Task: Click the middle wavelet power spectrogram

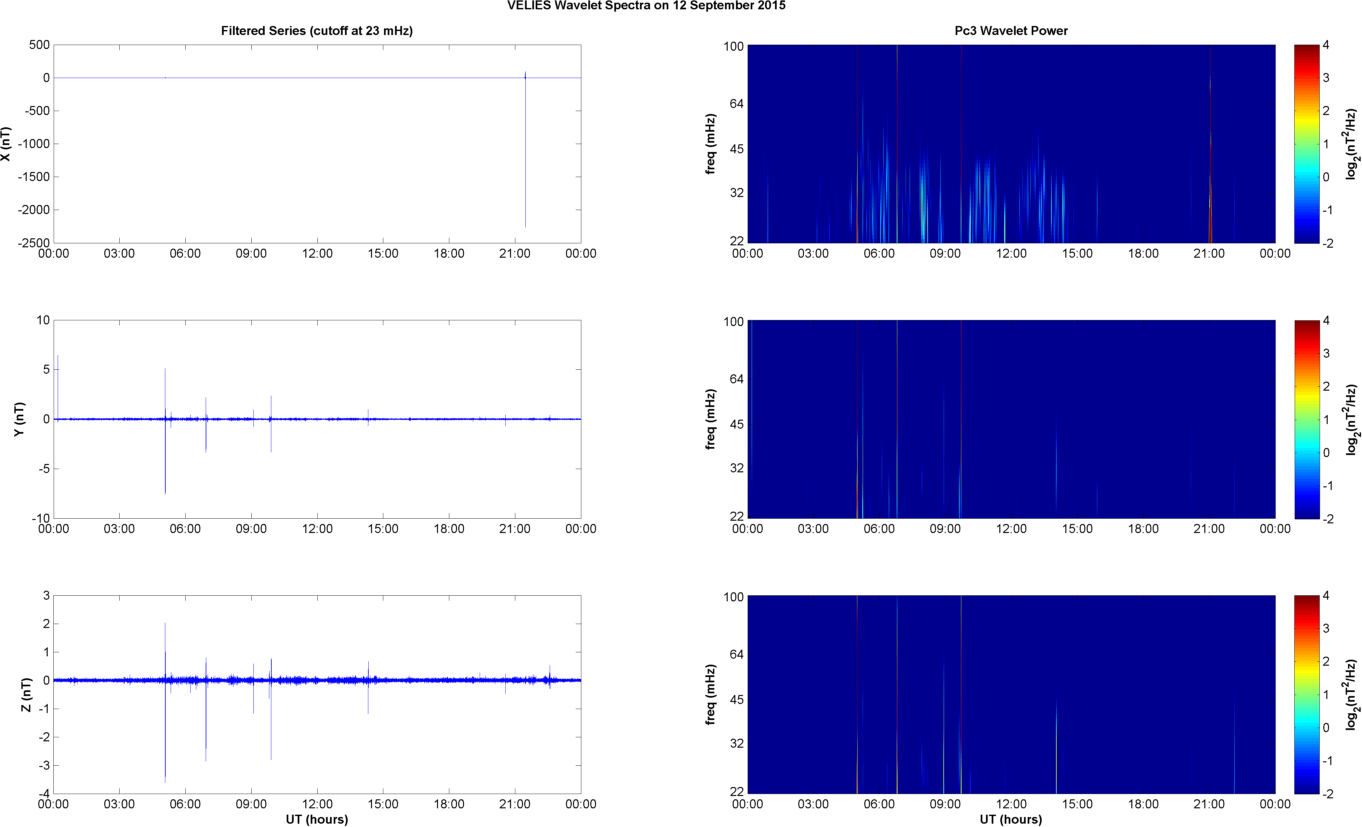Action: coord(1011,419)
